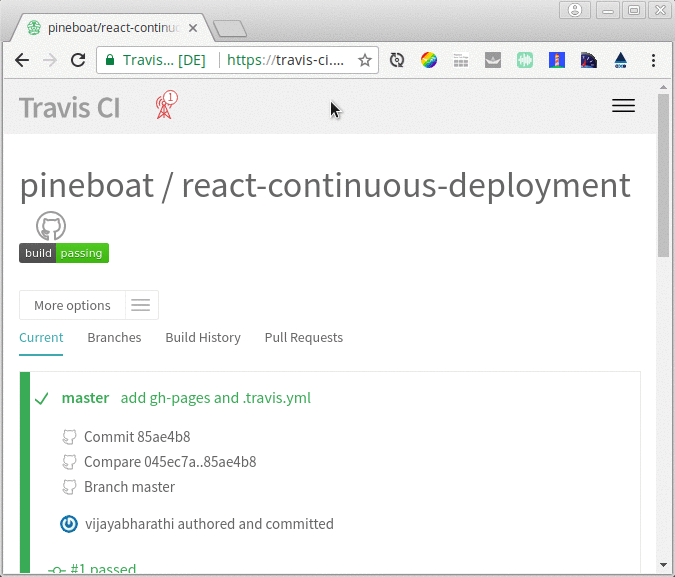Click the build passing badge
Screen dimensions: 675x577
64,253
